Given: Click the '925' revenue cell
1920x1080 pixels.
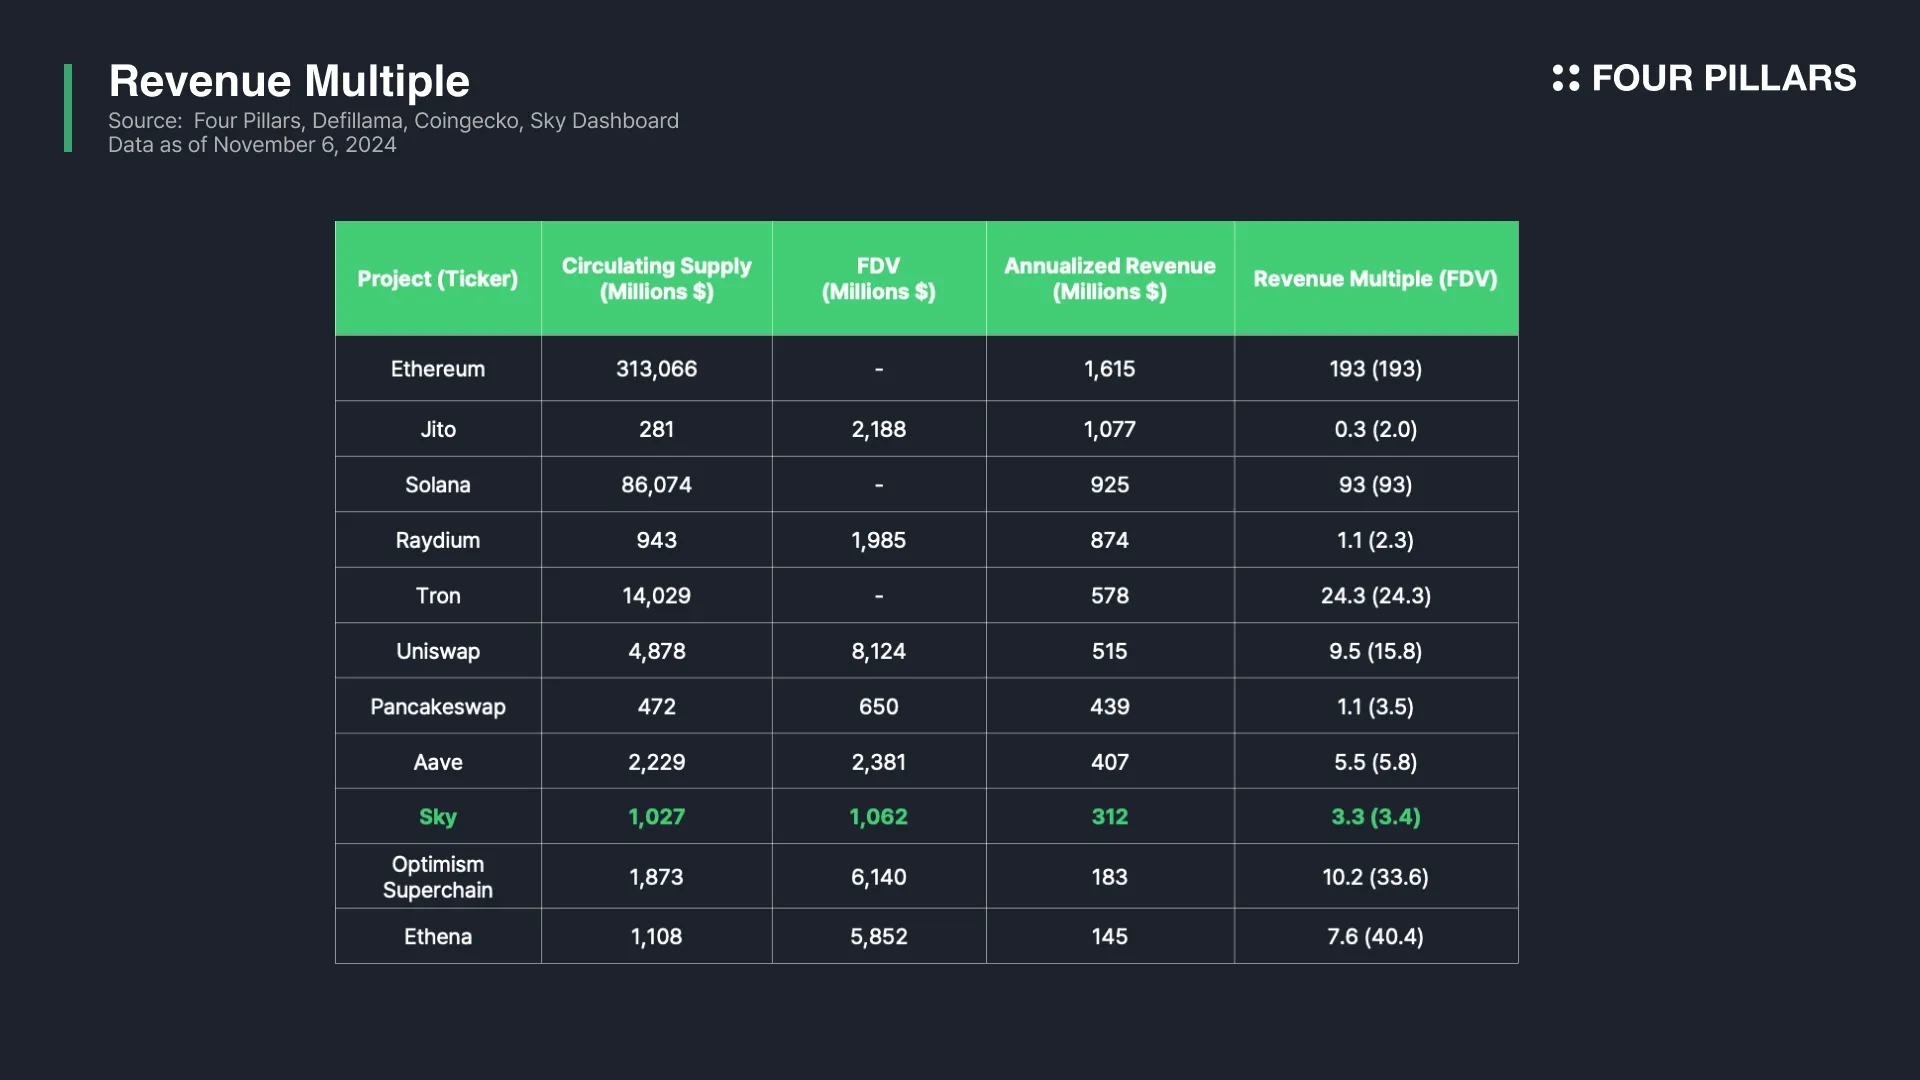Looking at the screenshot, I should click(x=1110, y=485).
